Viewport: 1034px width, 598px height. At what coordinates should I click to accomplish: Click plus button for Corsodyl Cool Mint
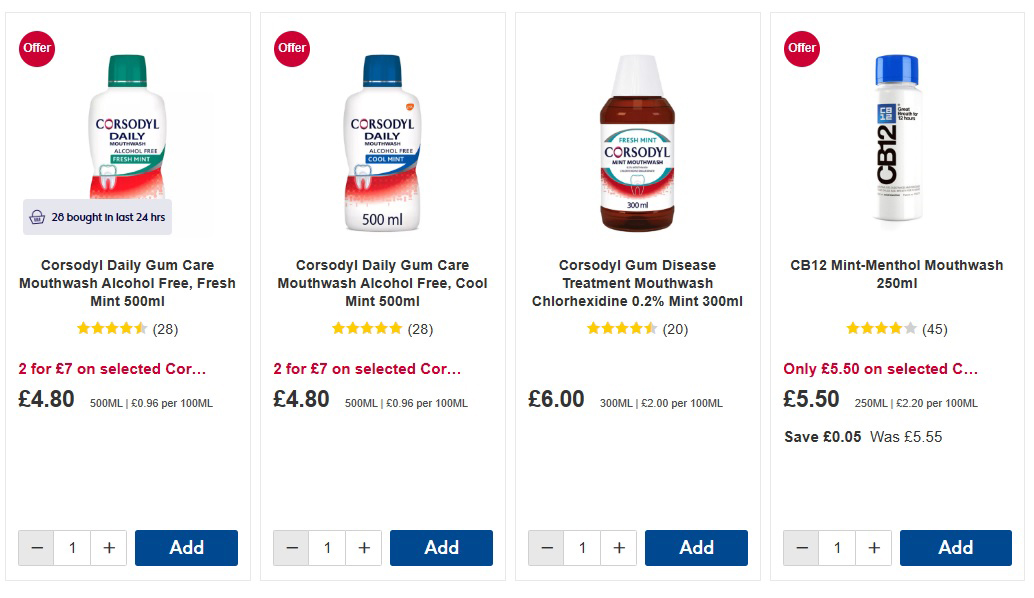(364, 548)
